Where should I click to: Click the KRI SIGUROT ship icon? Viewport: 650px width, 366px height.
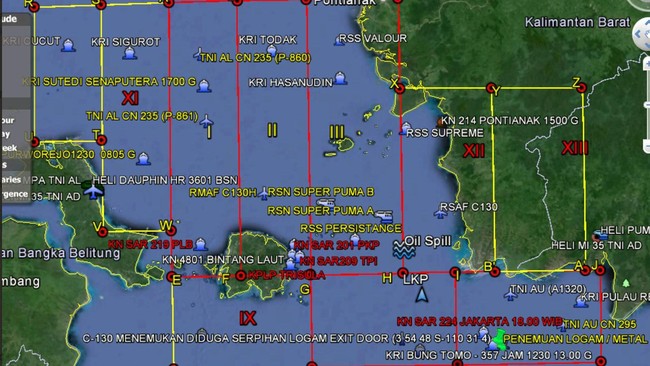pyautogui.click(x=129, y=53)
